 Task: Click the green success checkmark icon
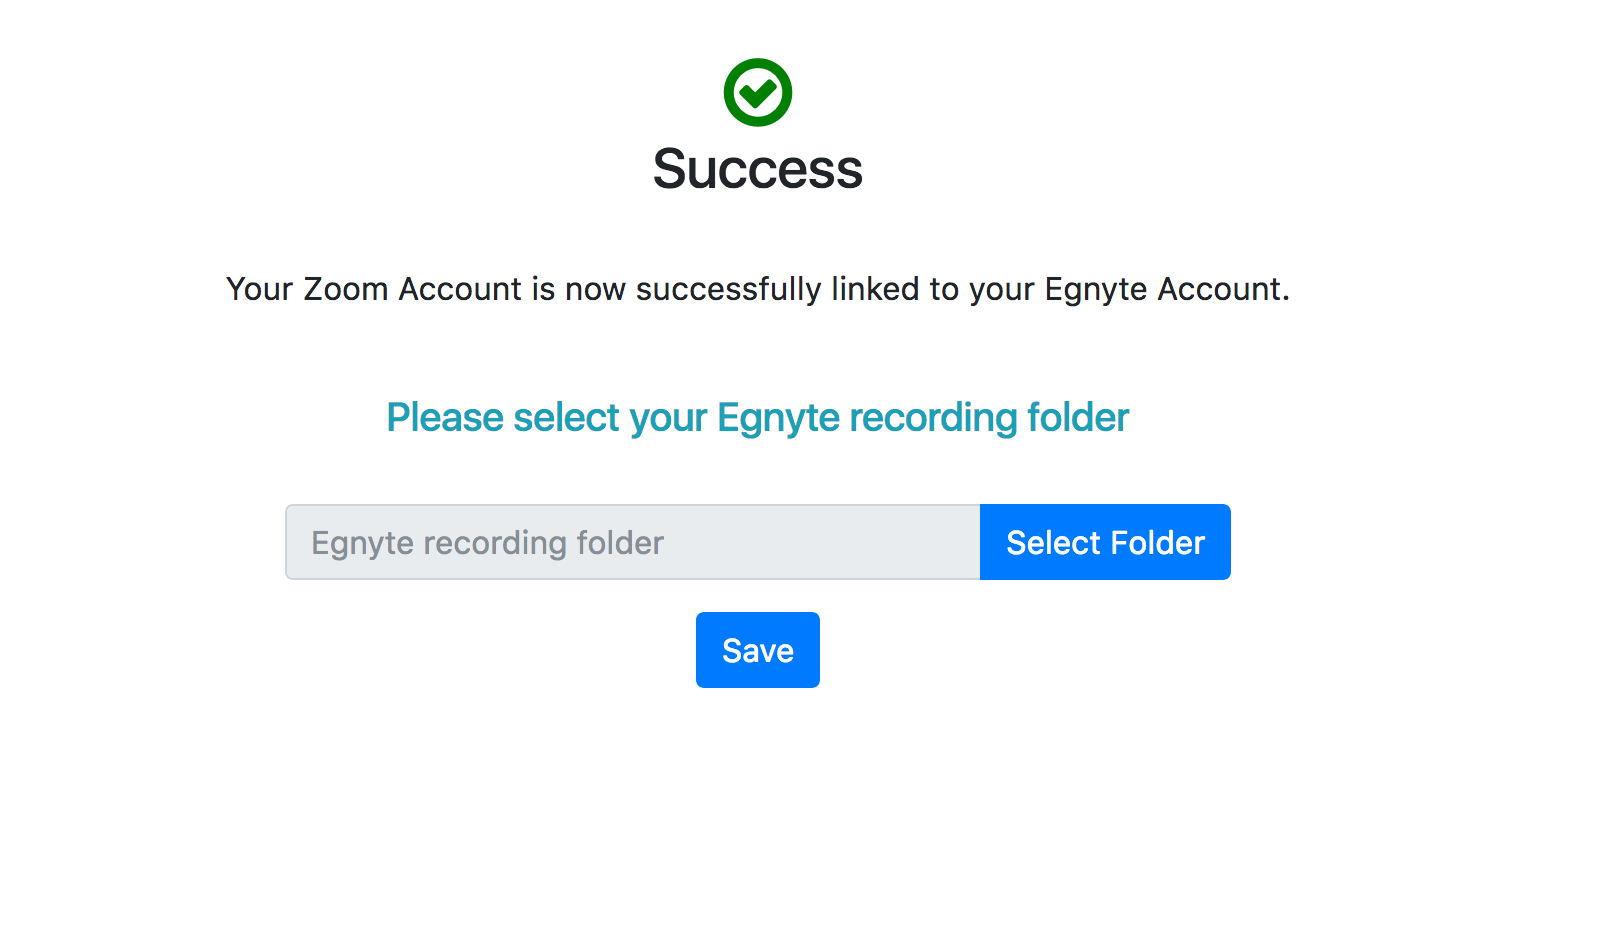click(757, 93)
